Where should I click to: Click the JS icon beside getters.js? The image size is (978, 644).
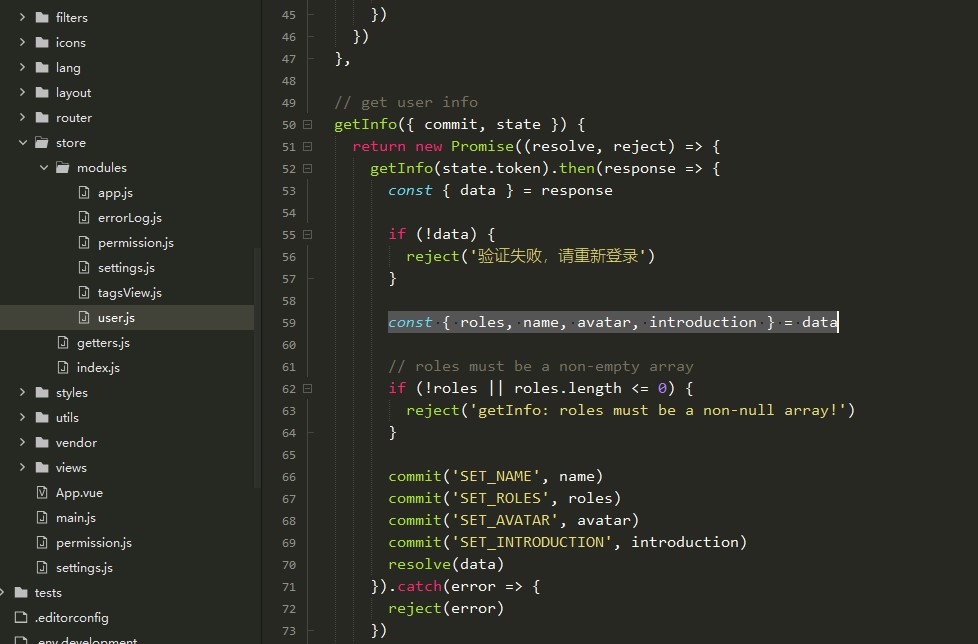point(63,342)
